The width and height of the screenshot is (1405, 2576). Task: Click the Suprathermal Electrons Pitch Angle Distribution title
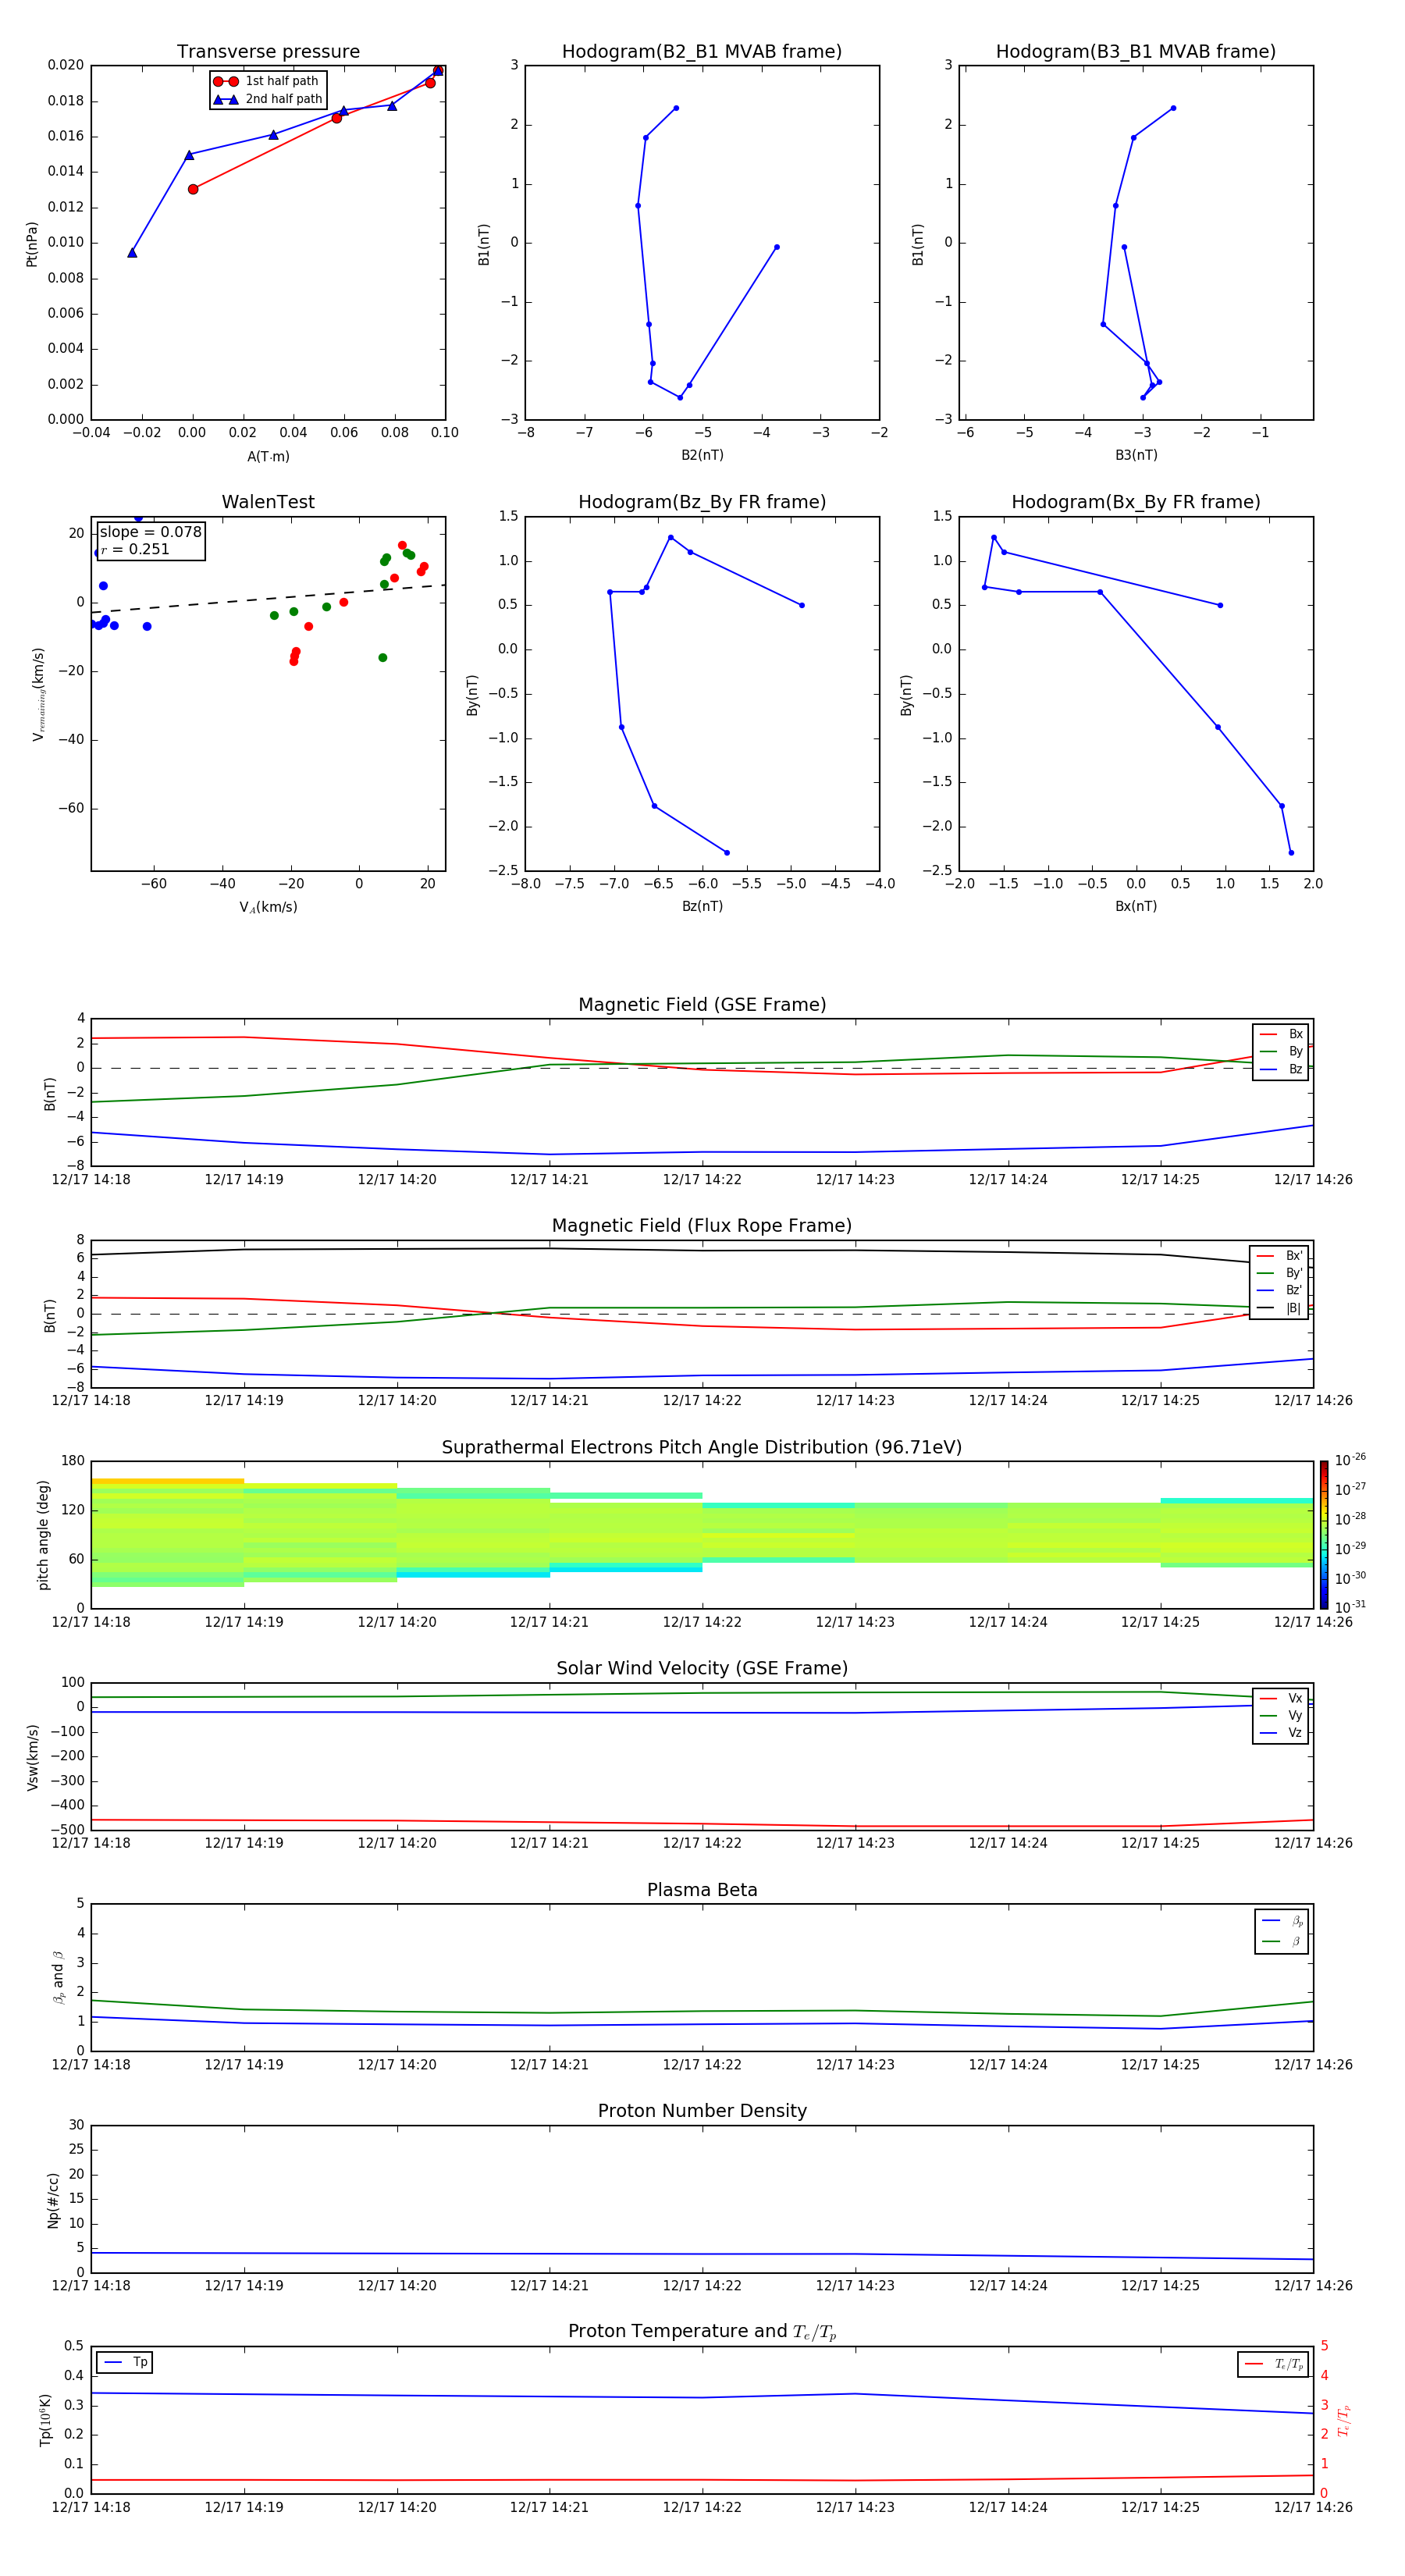coord(702,1448)
